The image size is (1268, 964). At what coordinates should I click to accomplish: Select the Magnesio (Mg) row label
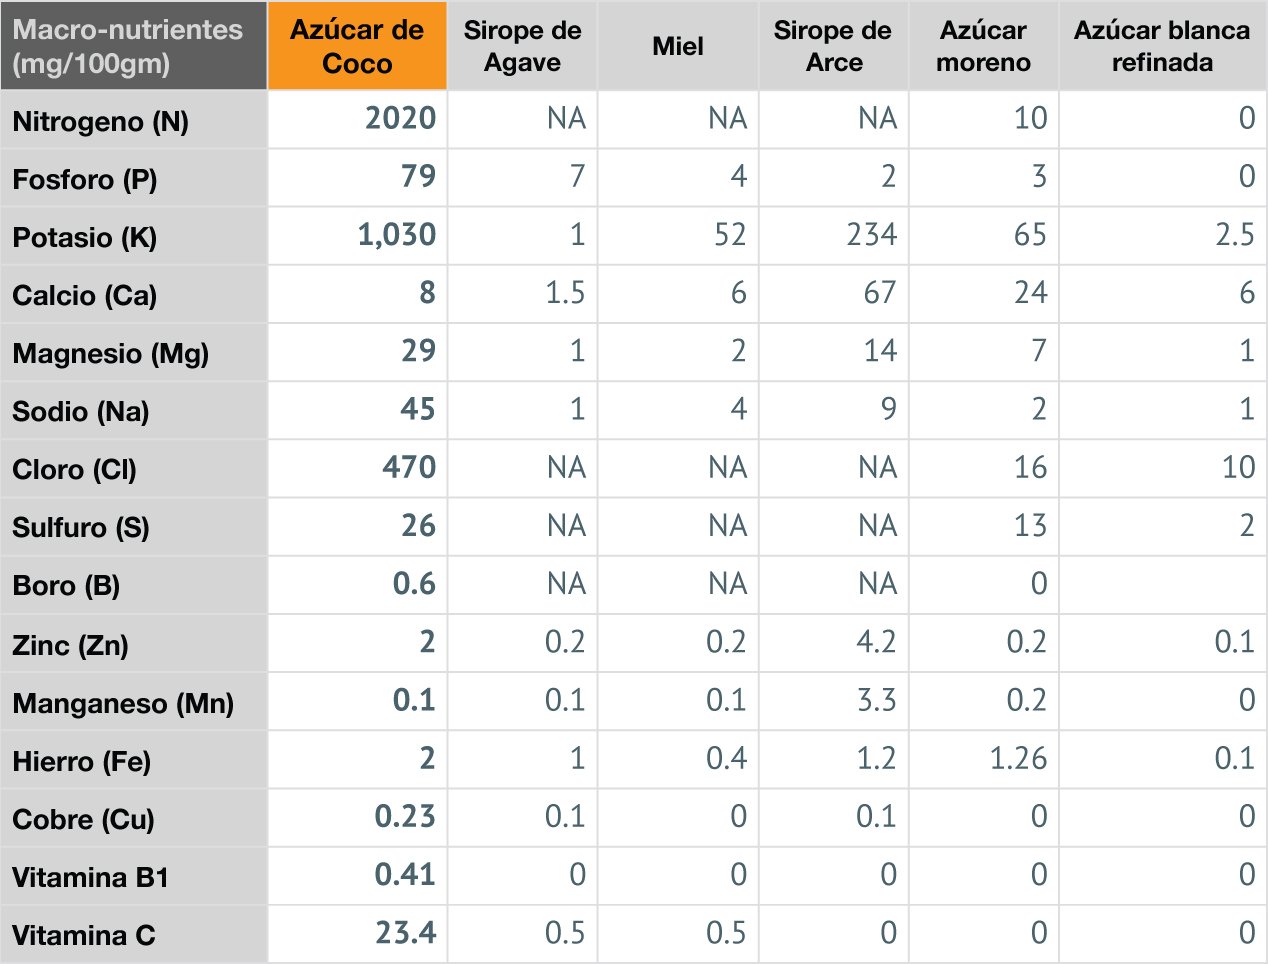(x=110, y=353)
